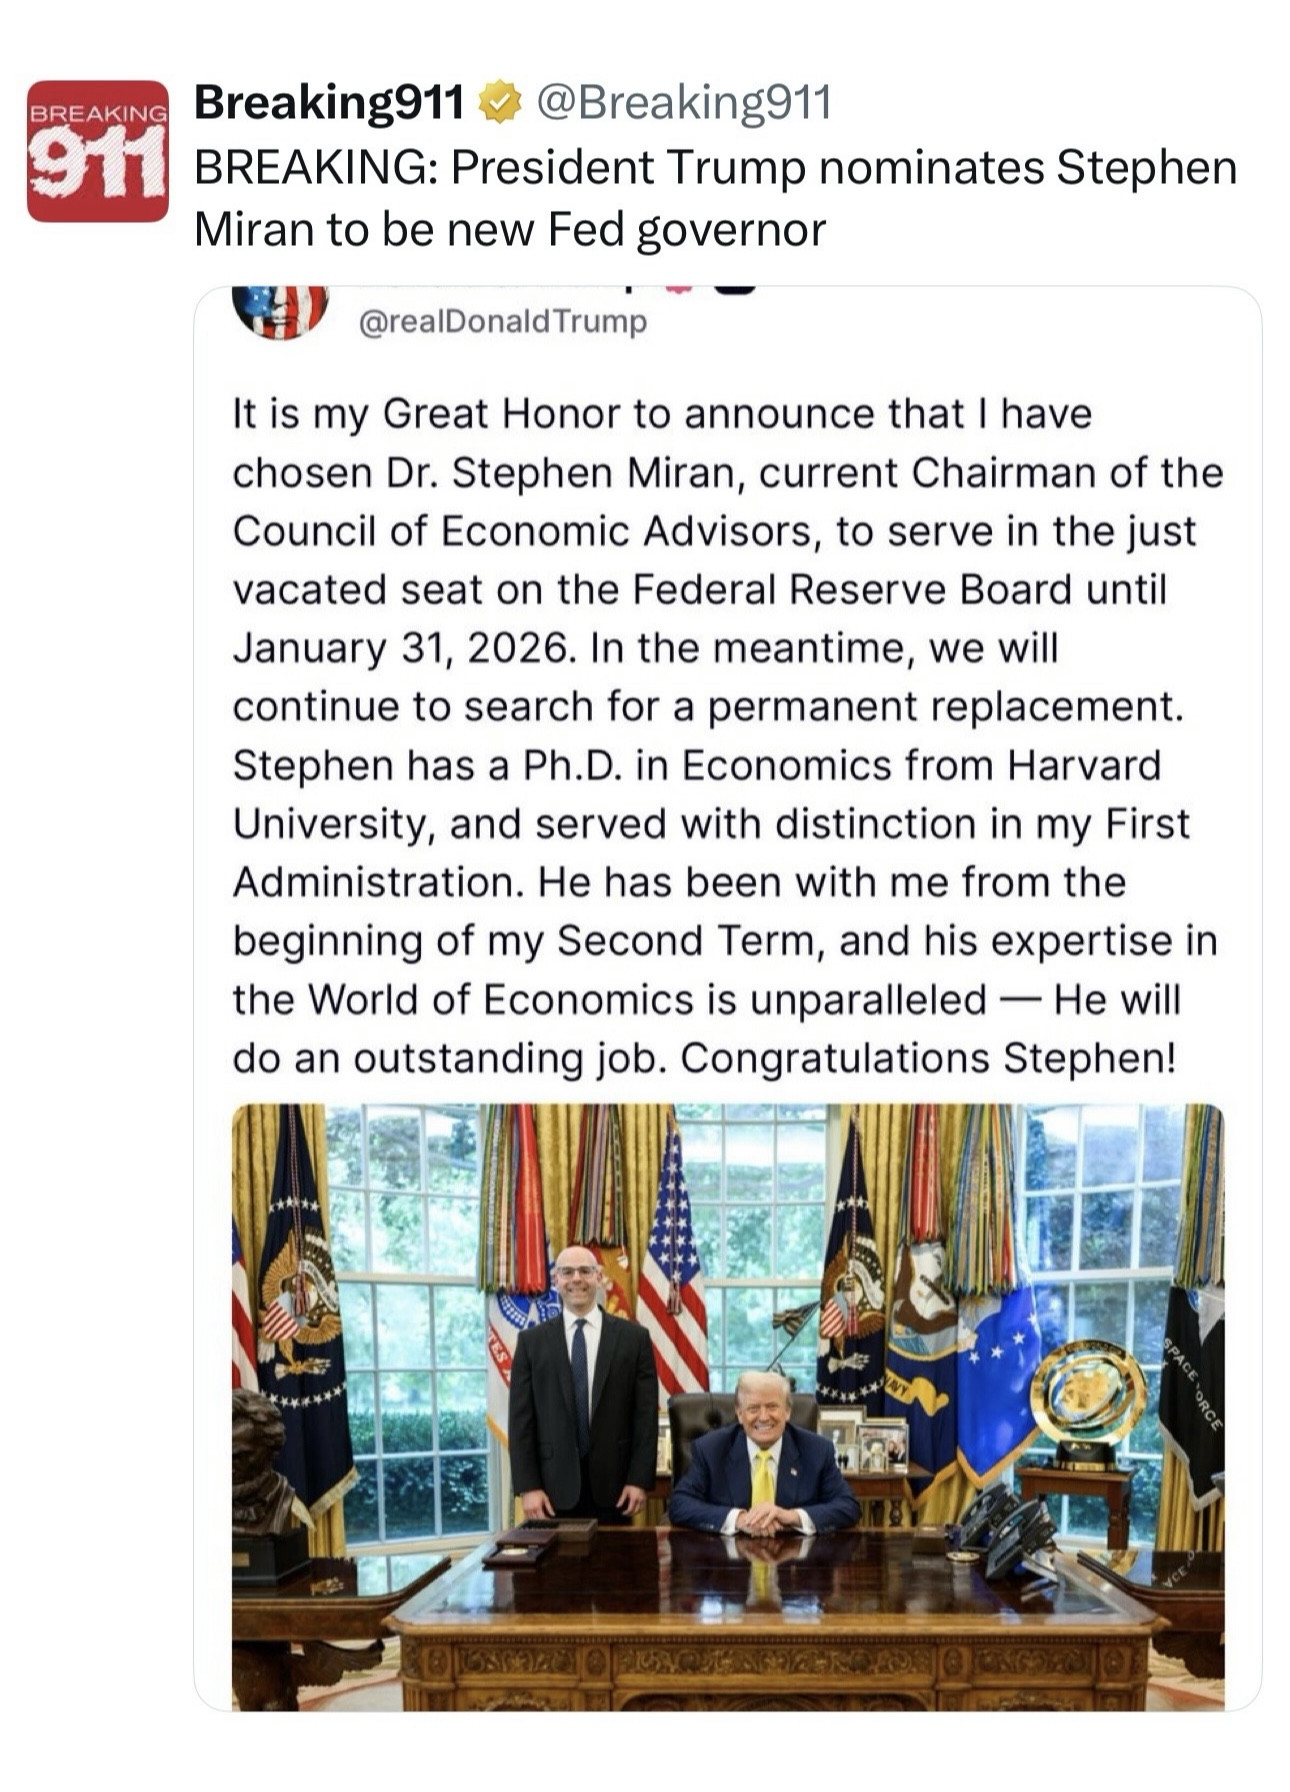
Task: Open the Breaking911 profile avatar
Action: tap(97, 150)
